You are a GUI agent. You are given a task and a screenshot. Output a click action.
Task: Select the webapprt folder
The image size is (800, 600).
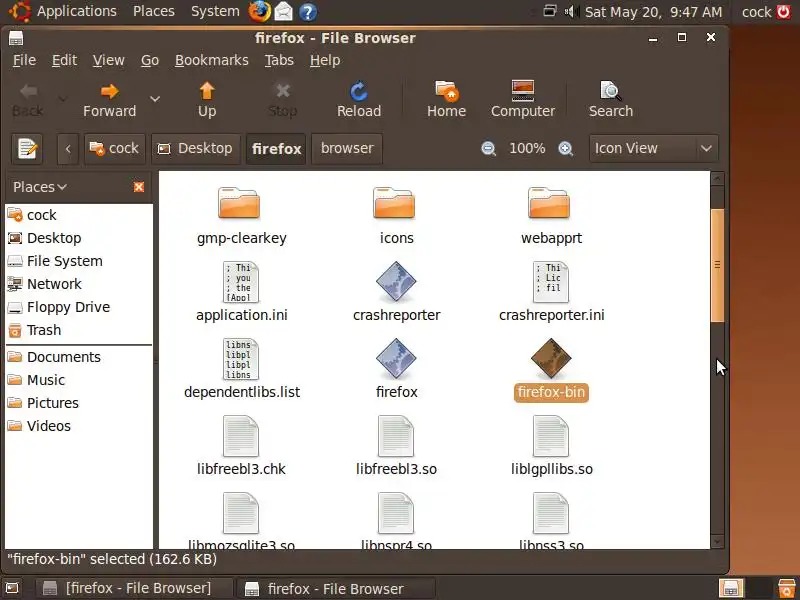pos(549,203)
